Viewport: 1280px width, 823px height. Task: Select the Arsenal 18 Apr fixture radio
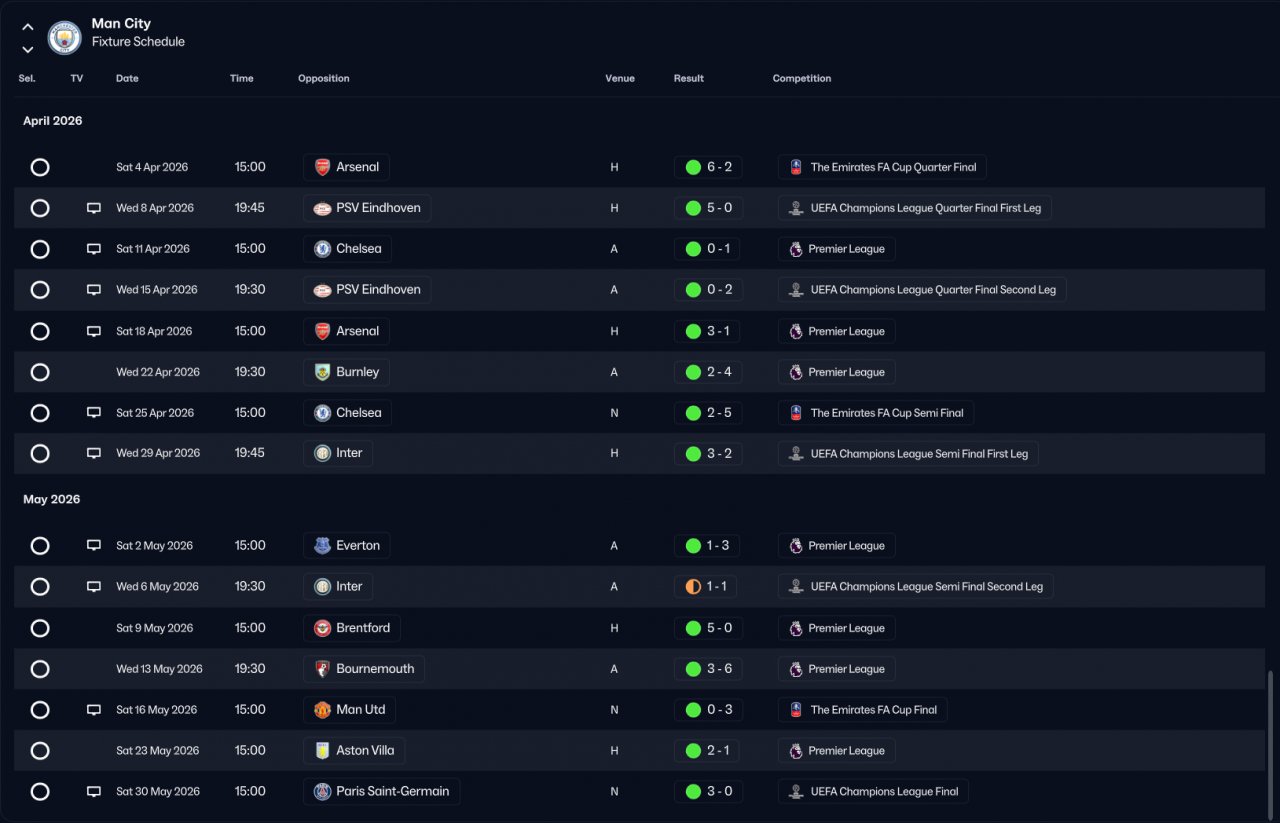pyautogui.click(x=40, y=331)
